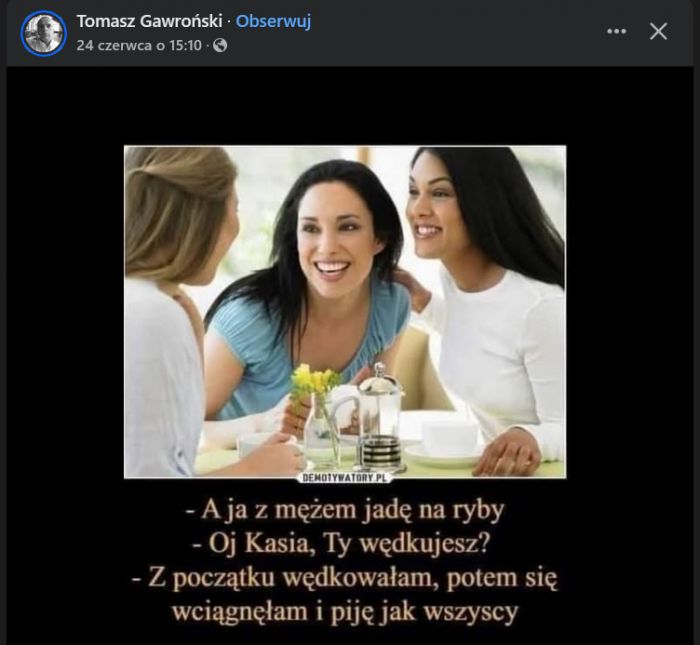Click the line "wciągnęłam i piję jak wszyscy"
Screen dimensions: 700x645
coord(345,611)
